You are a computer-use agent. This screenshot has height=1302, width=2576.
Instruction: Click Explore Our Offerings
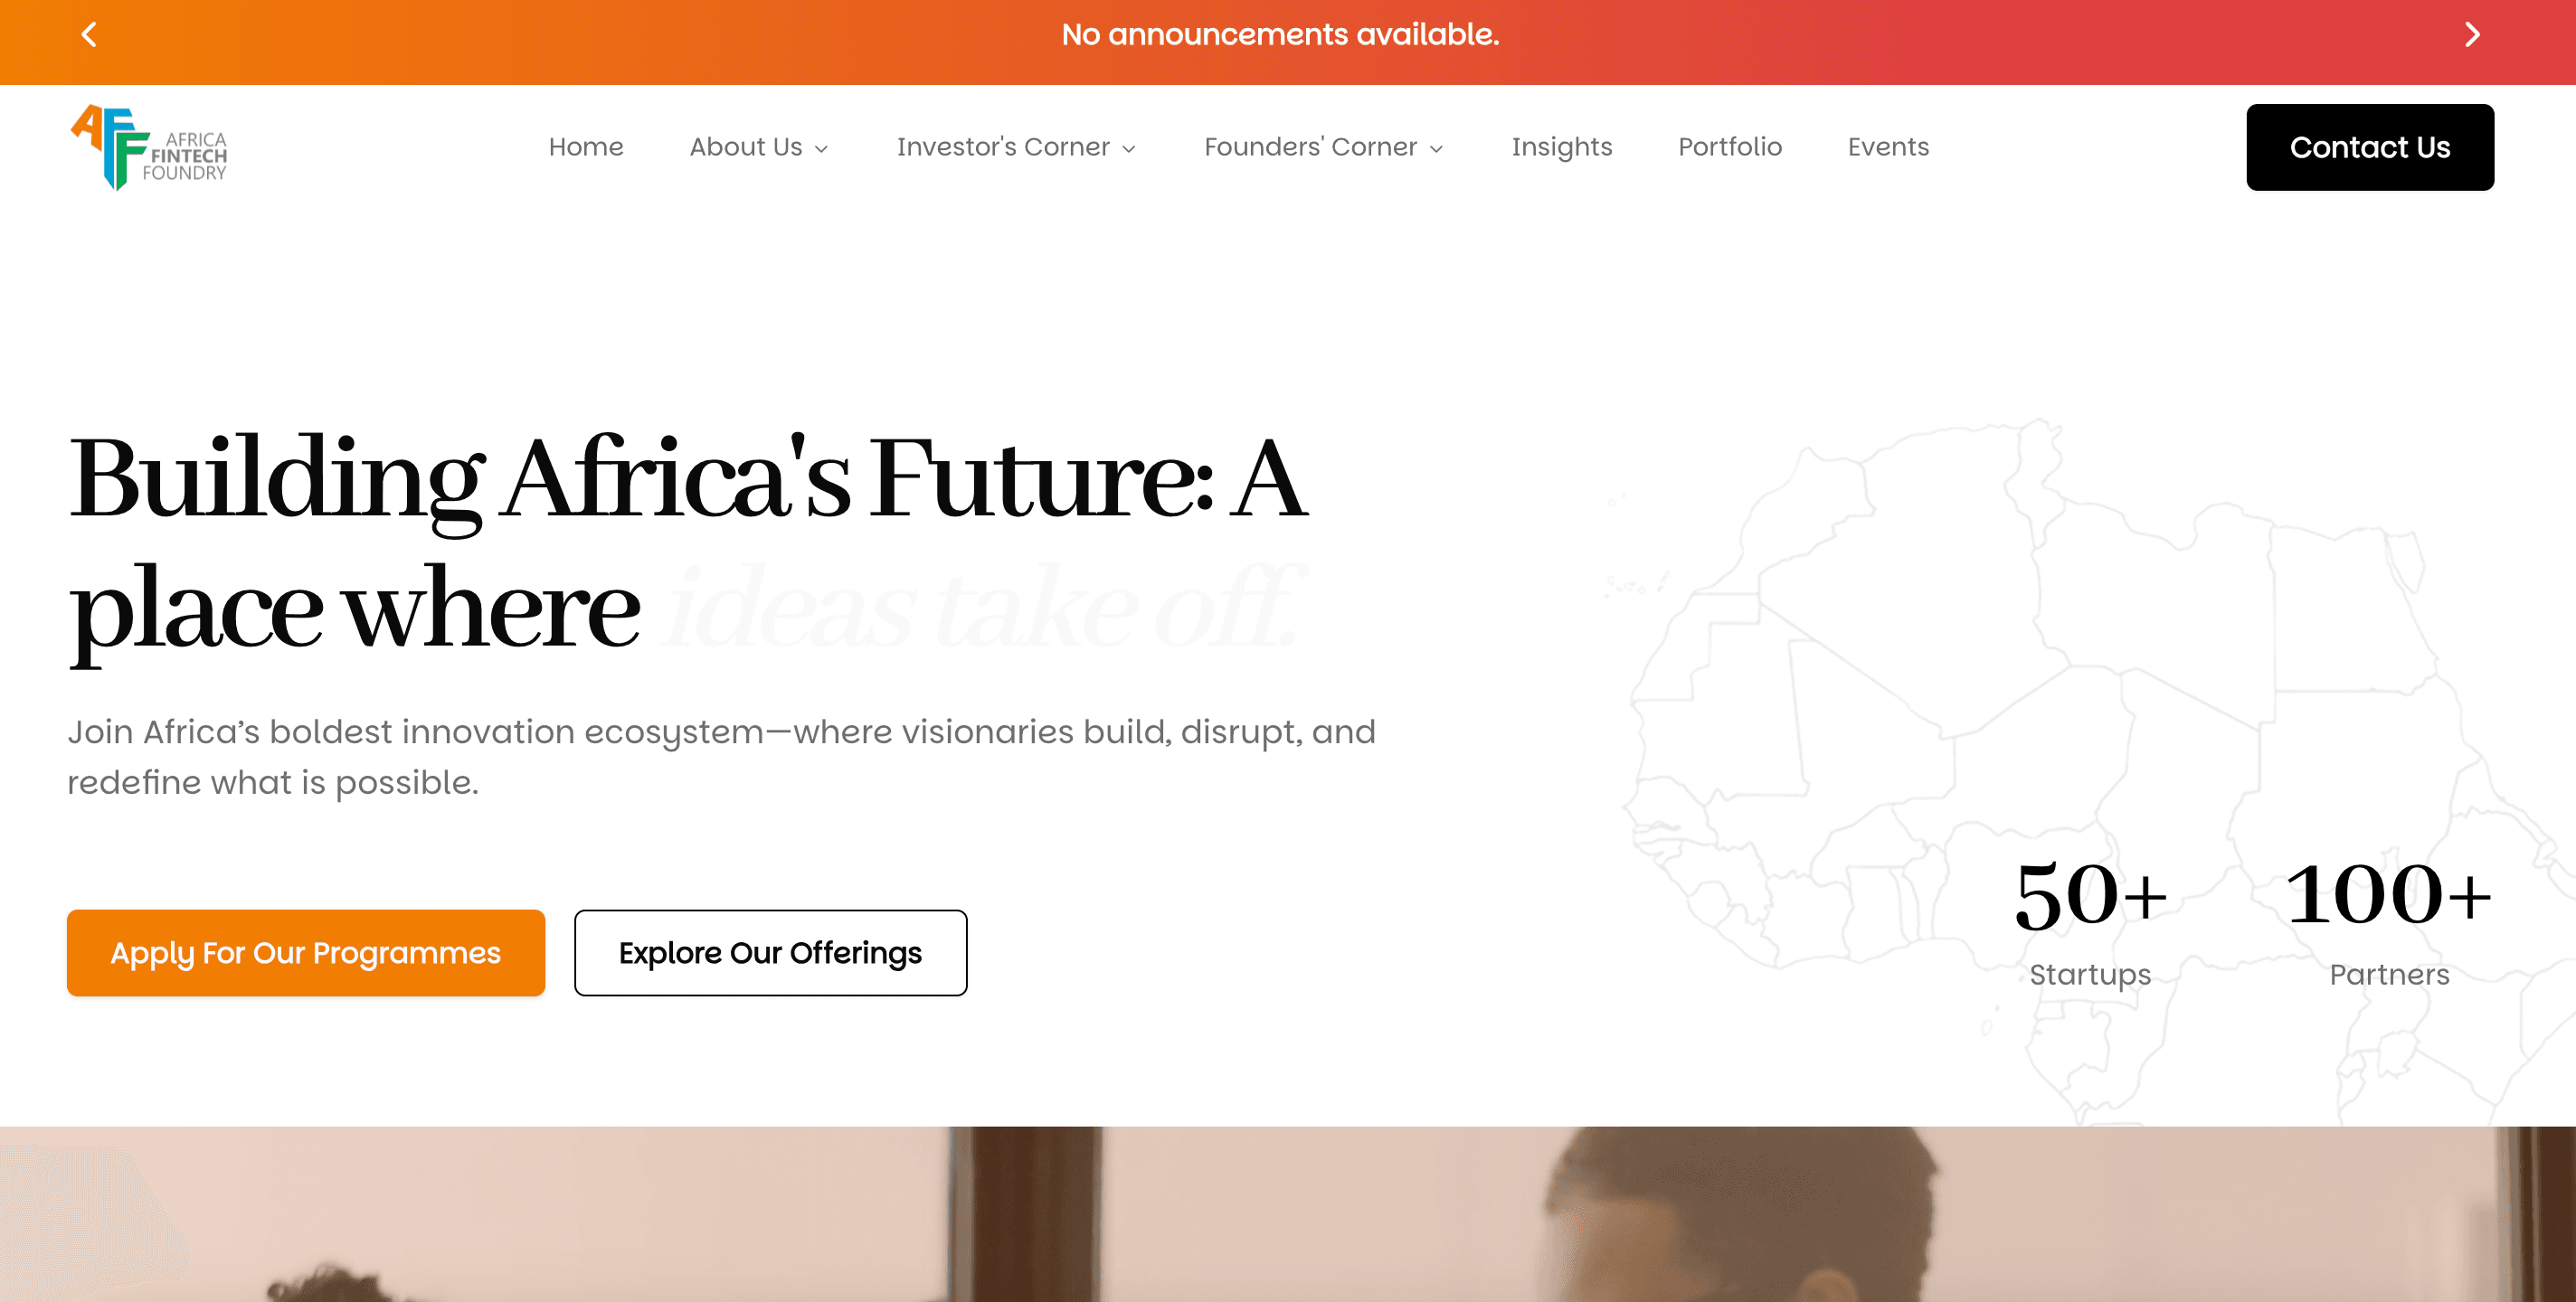[x=770, y=952]
